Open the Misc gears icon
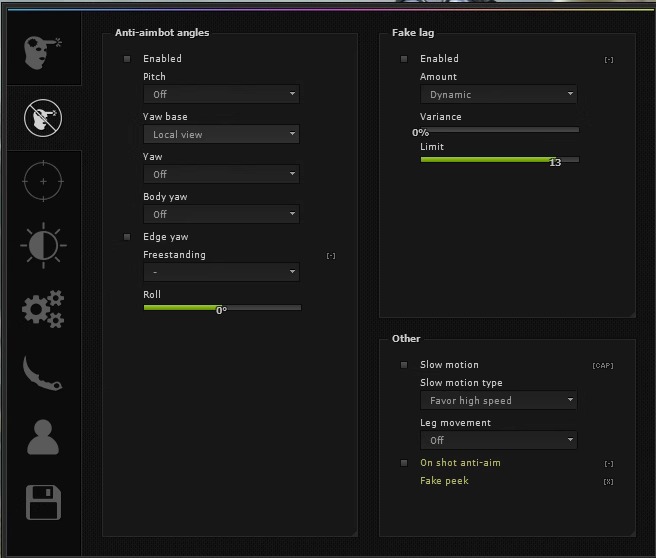The width and height of the screenshot is (656, 558). pyautogui.click(x=42, y=309)
